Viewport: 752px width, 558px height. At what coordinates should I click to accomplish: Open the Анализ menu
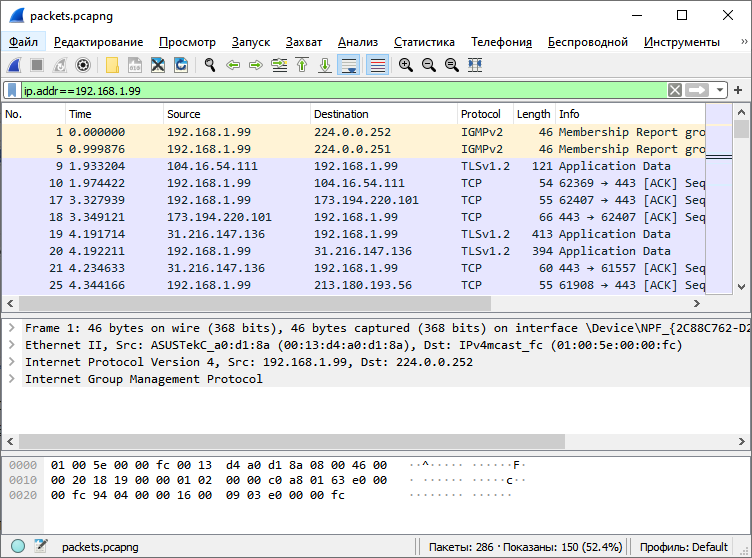(x=357, y=42)
